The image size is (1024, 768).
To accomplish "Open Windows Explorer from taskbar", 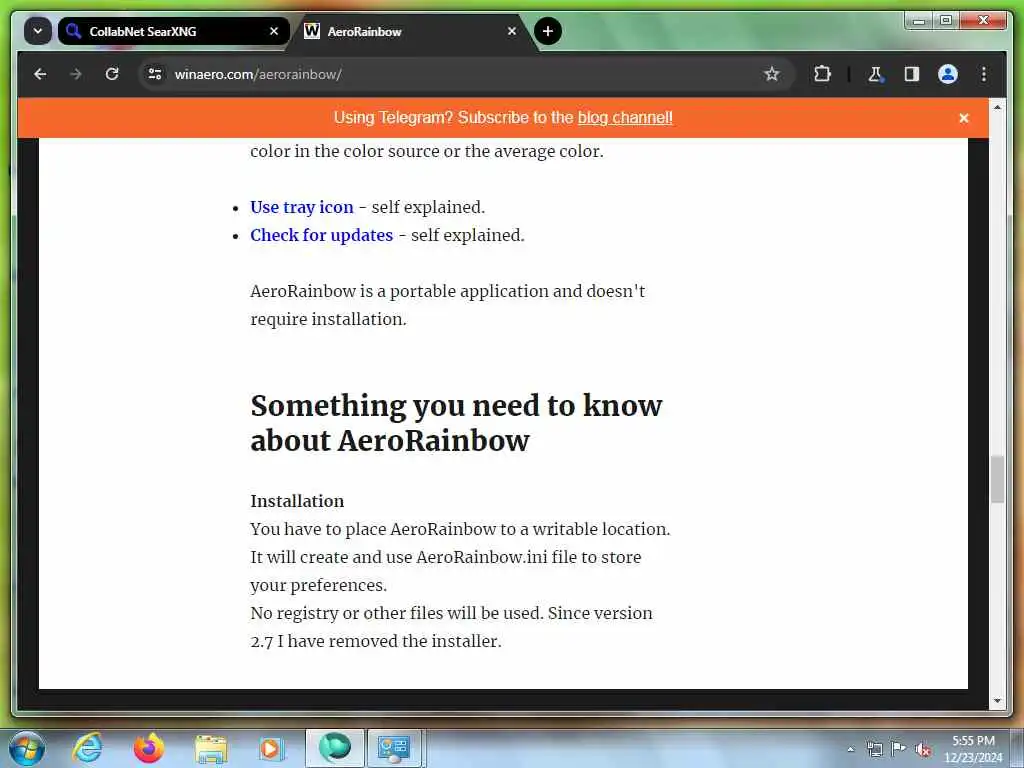I will click(x=210, y=748).
